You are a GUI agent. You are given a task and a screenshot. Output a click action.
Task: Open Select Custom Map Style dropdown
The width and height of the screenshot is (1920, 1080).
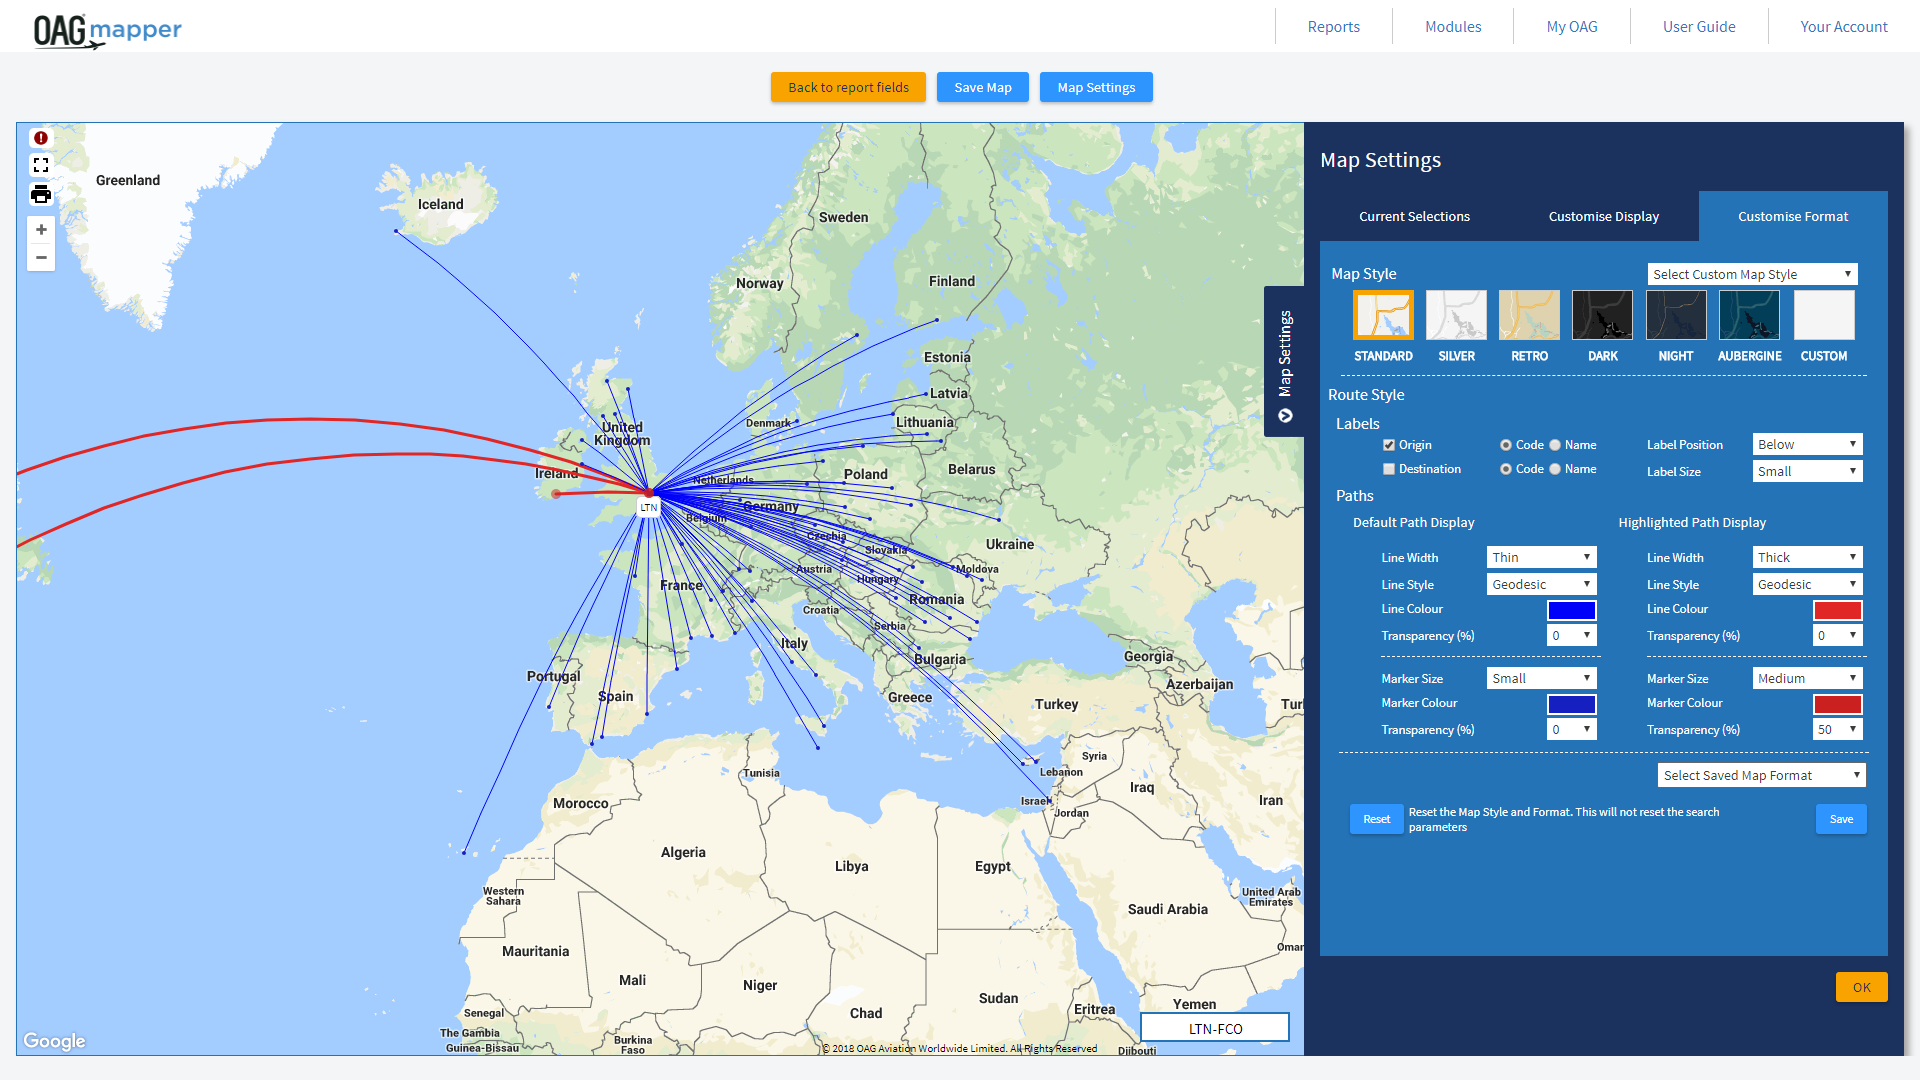pos(1752,274)
